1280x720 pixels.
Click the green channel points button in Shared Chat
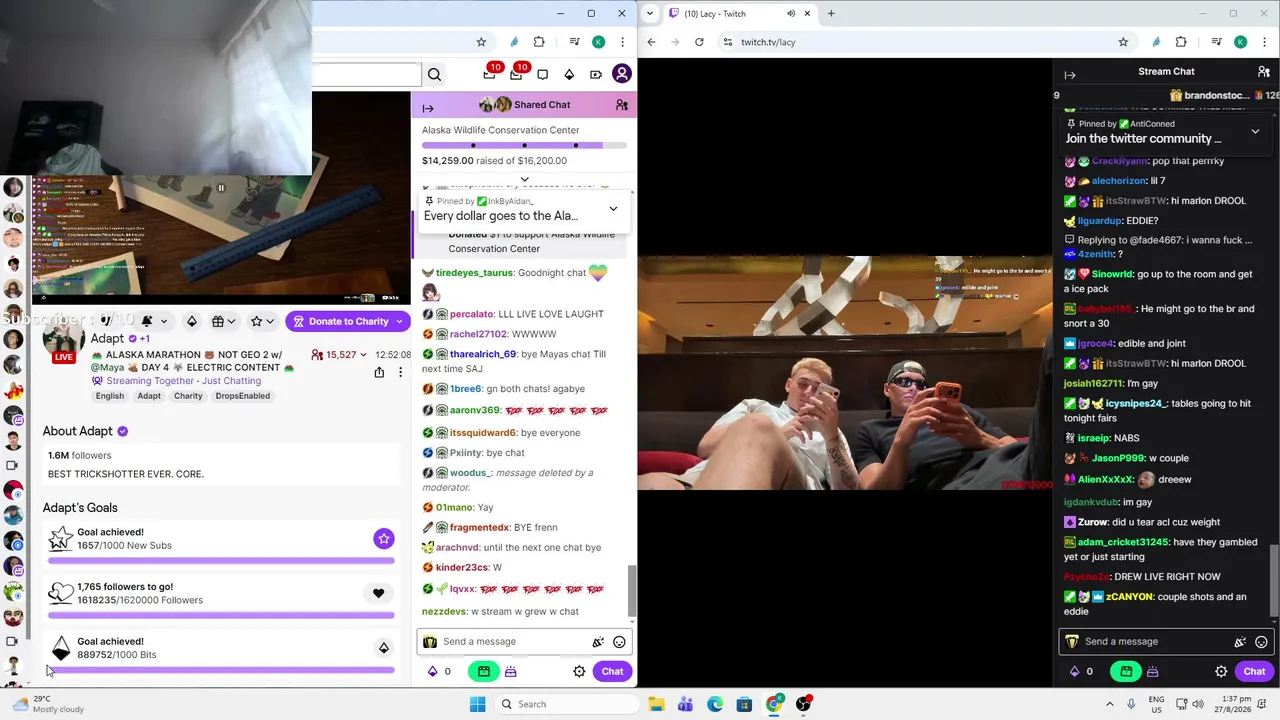484,672
